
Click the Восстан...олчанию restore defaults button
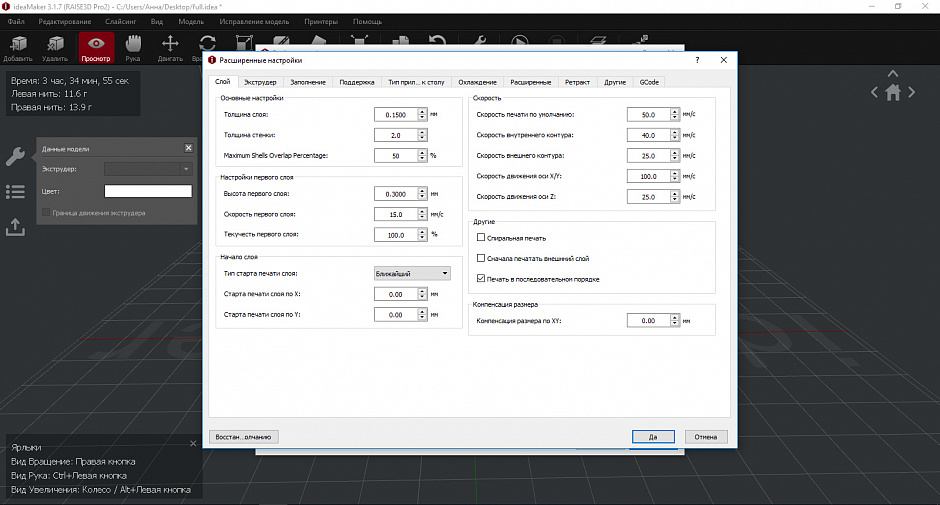[243, 437]
